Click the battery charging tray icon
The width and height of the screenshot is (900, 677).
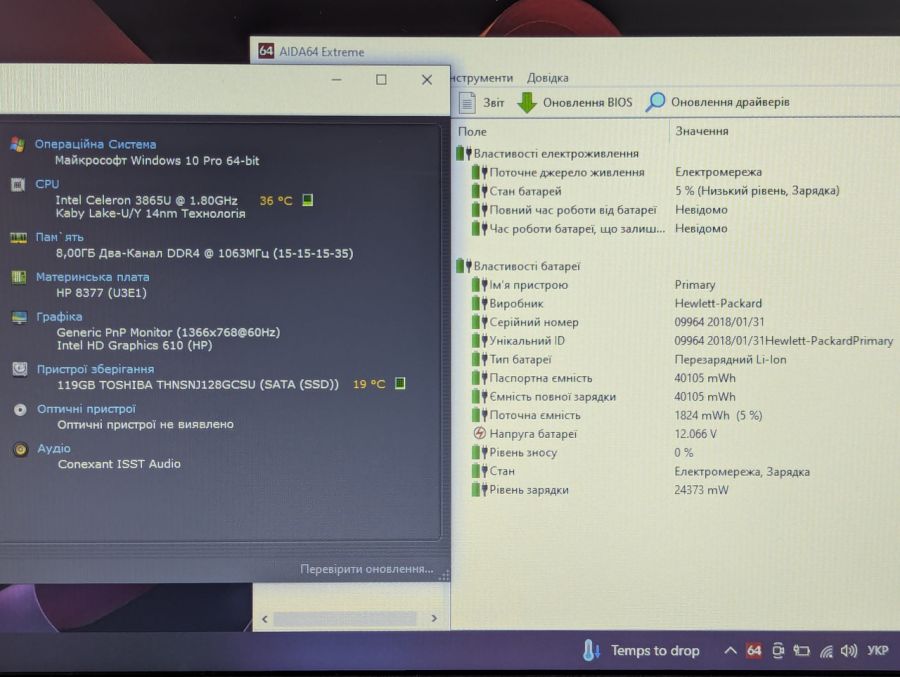(x=801, y=651)
